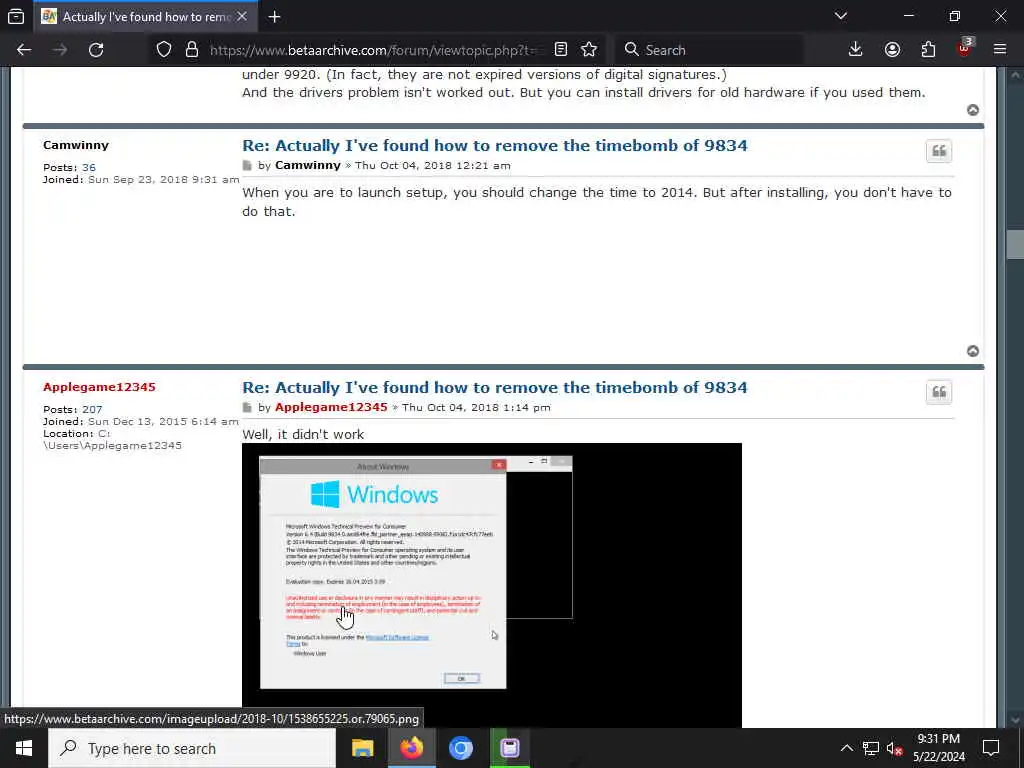Click the muted volume tray icon
This screenshot has width=1024, height=768.
(894, 748)
